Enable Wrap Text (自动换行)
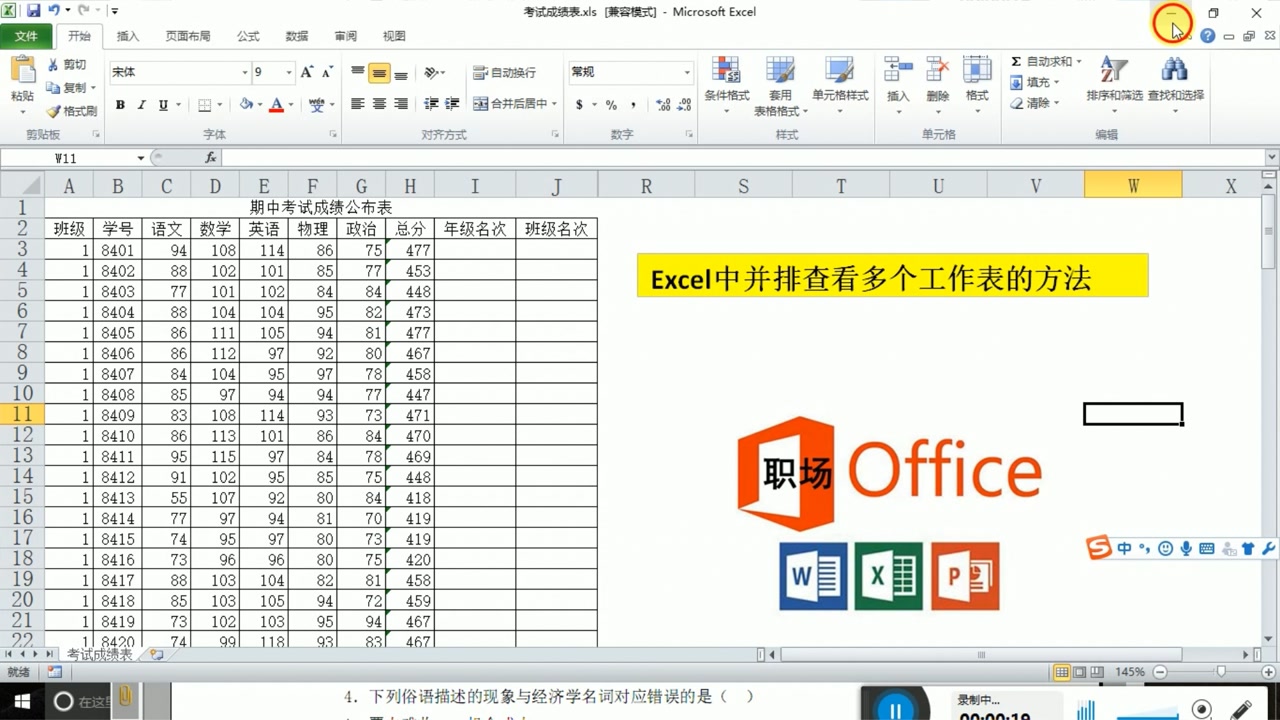This screenshot has height=720, width=1280. 505,73
